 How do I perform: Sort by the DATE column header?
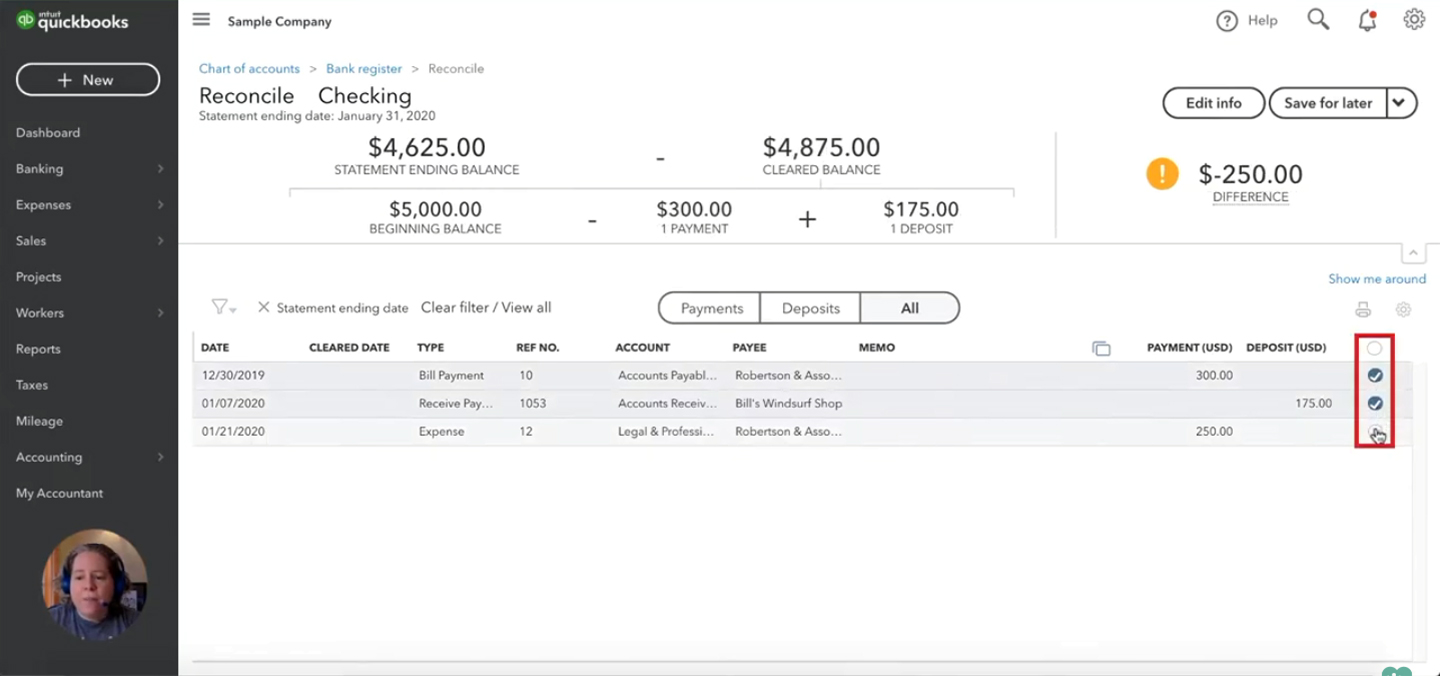click(215, 348)
